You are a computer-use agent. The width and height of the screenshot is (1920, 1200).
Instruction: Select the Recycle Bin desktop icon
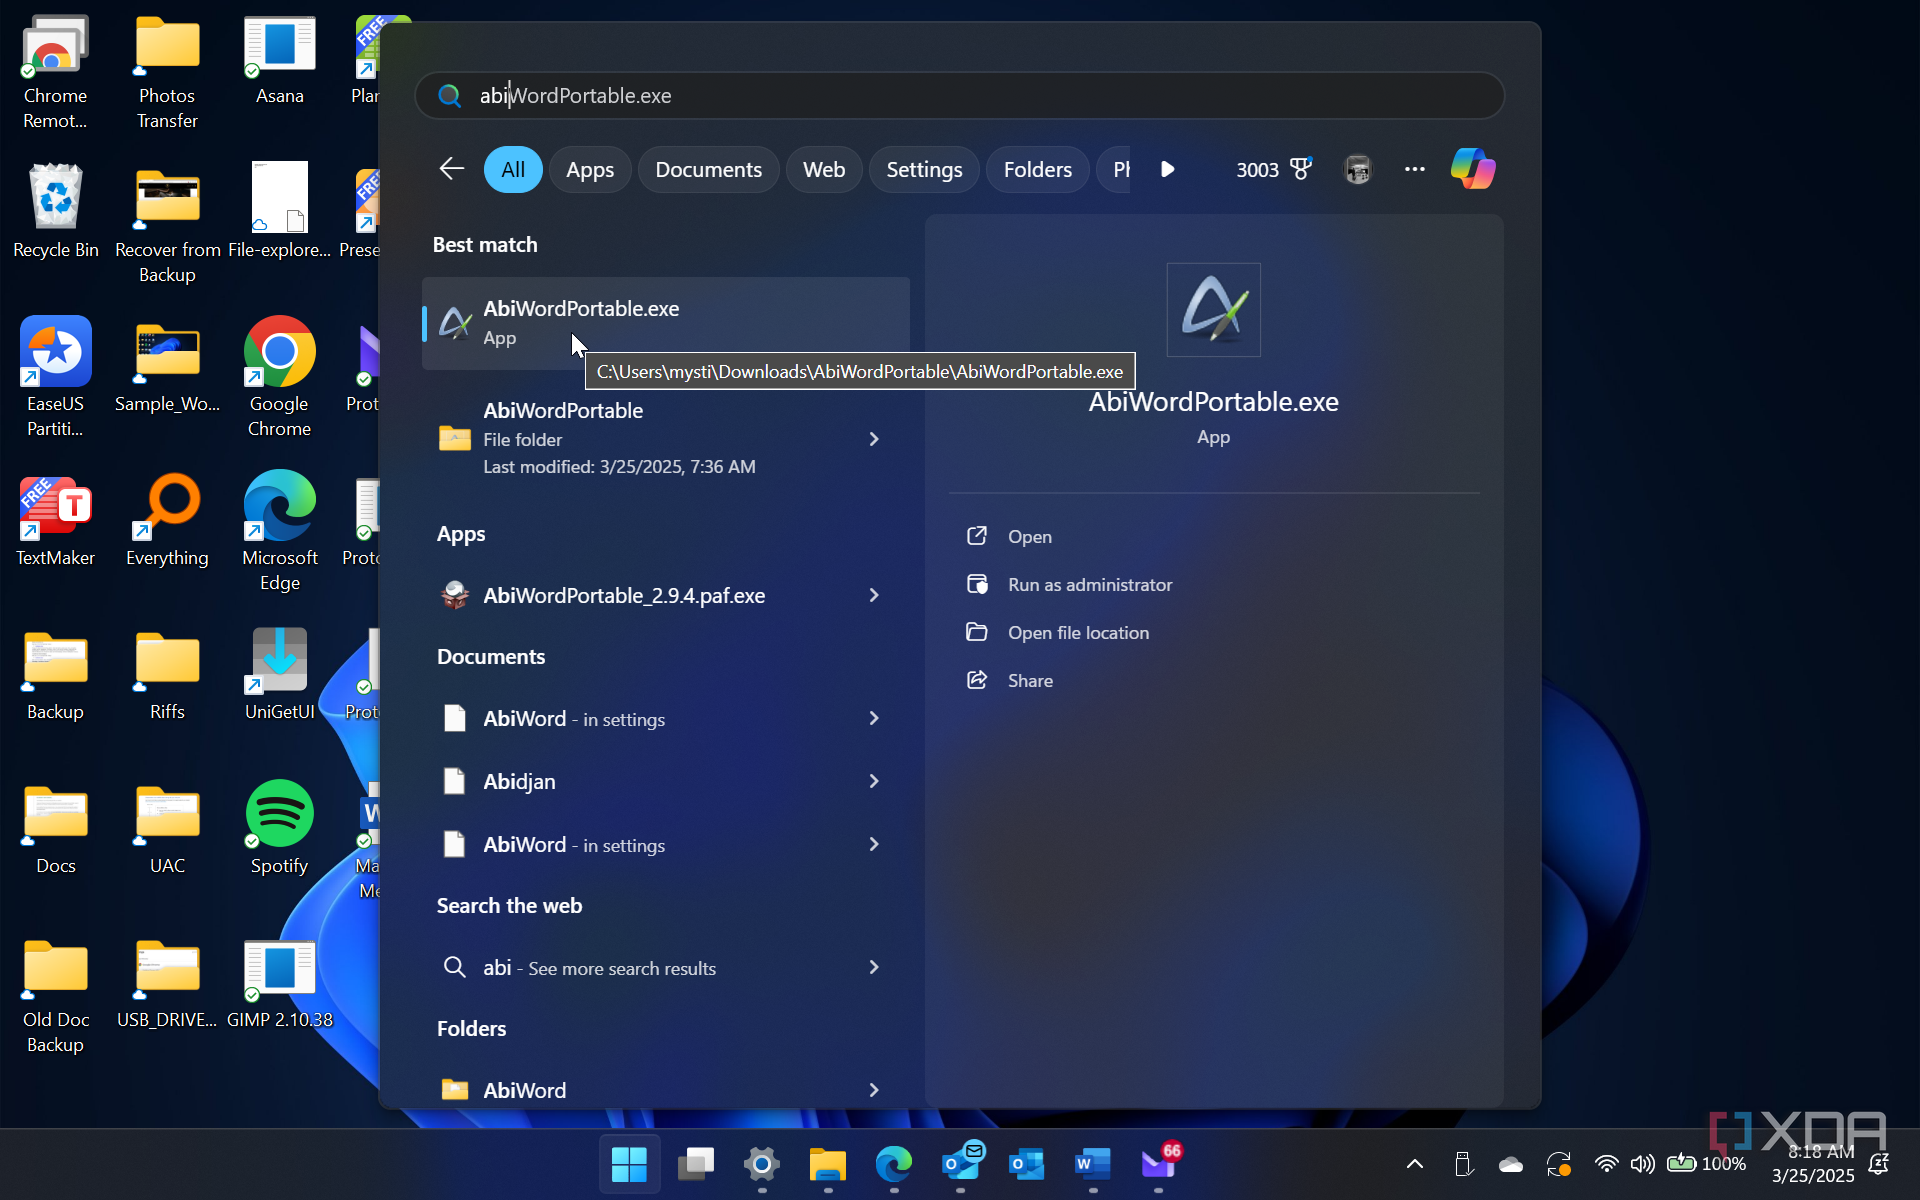click(56, 211)
